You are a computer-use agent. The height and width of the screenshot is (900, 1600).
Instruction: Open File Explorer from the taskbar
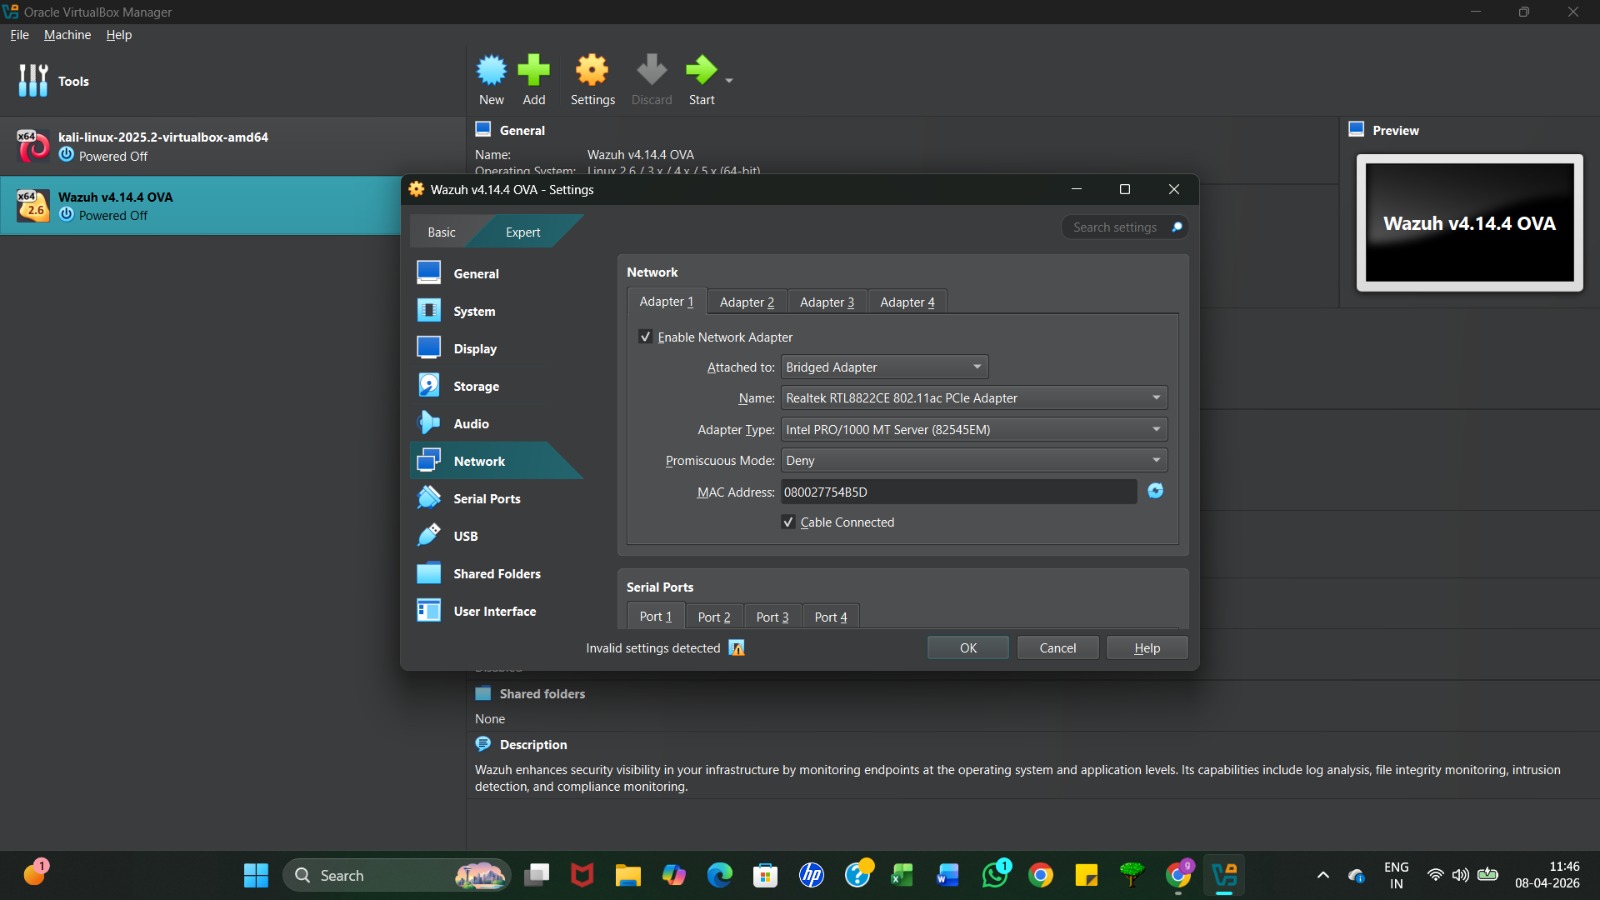pos(628,875)
